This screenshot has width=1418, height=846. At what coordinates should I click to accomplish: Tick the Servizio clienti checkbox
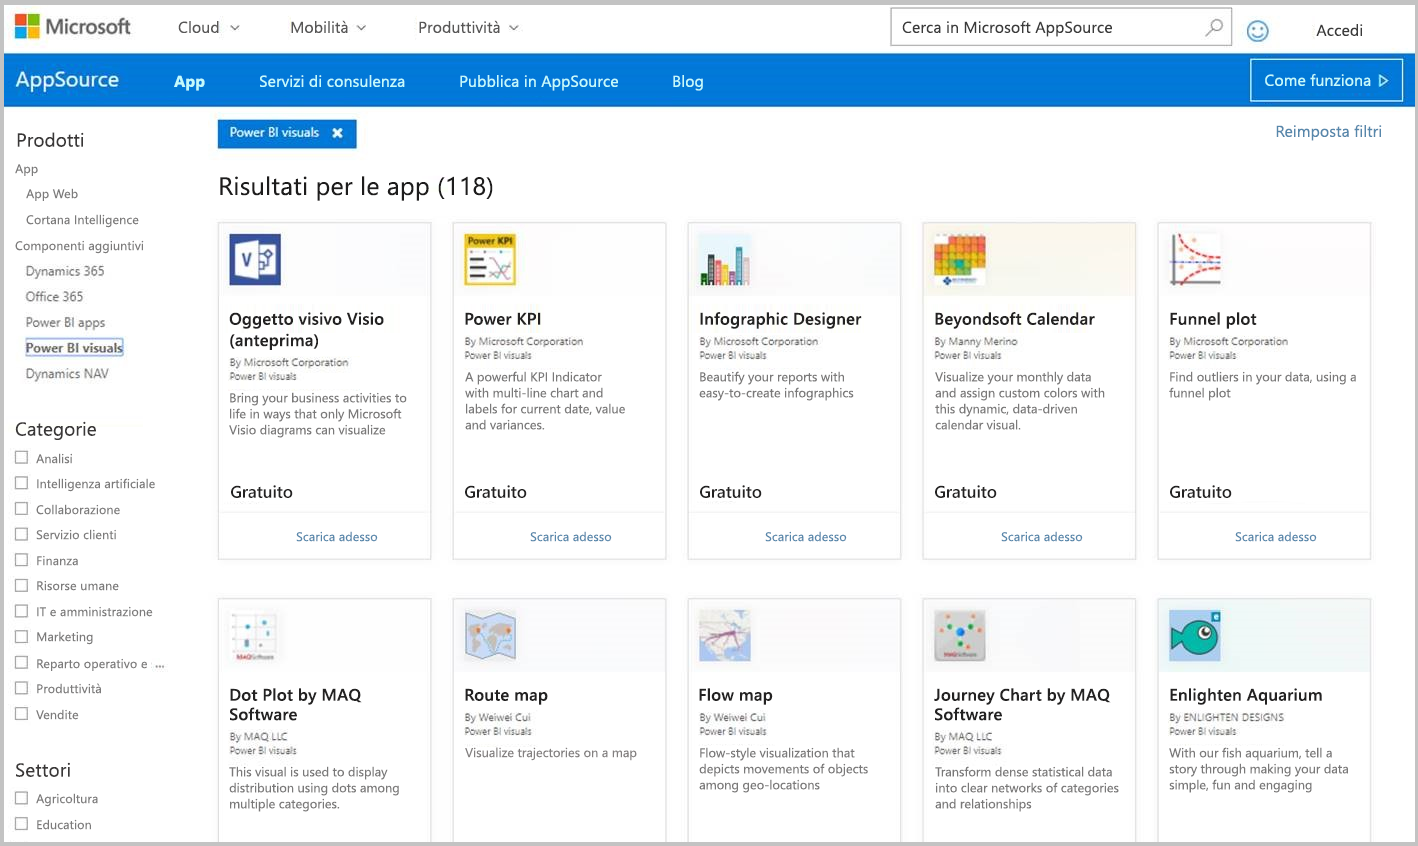pos(22,534)
